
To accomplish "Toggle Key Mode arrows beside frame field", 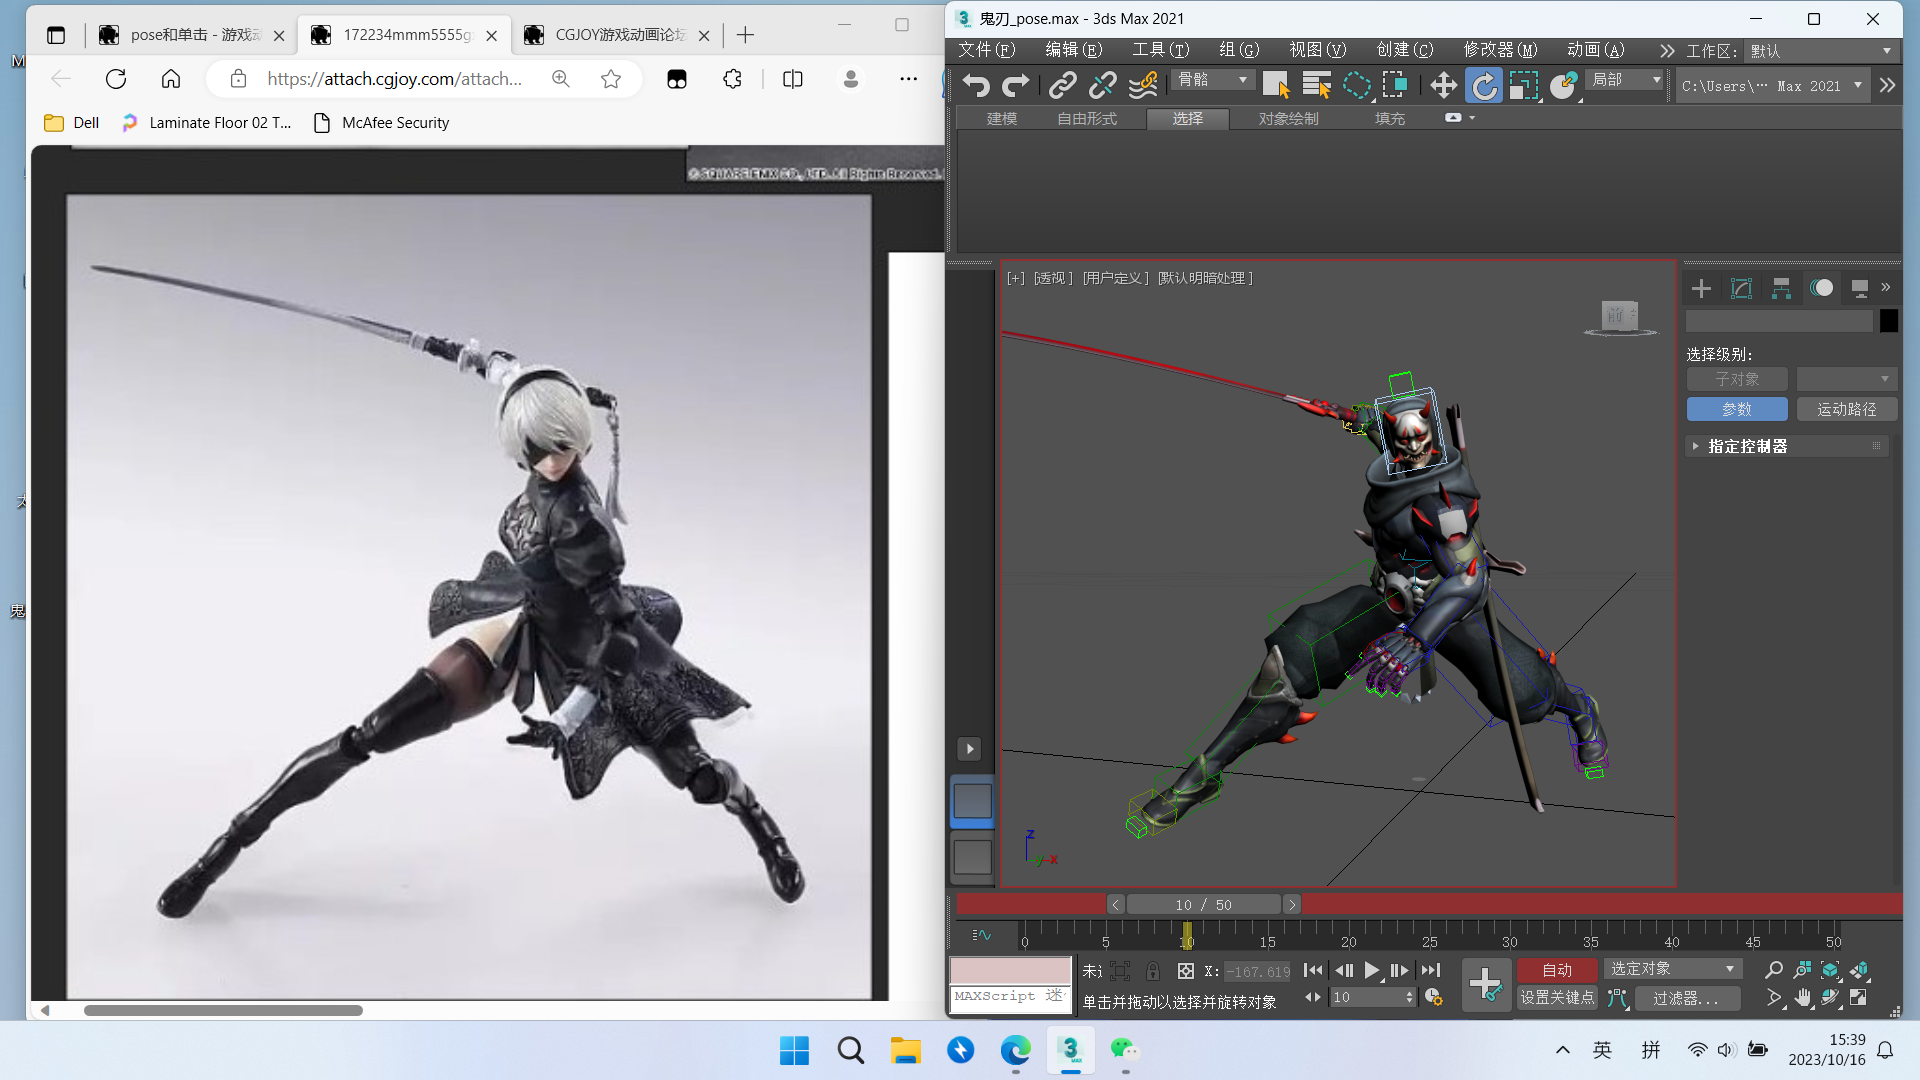I will pos(1313,997).
